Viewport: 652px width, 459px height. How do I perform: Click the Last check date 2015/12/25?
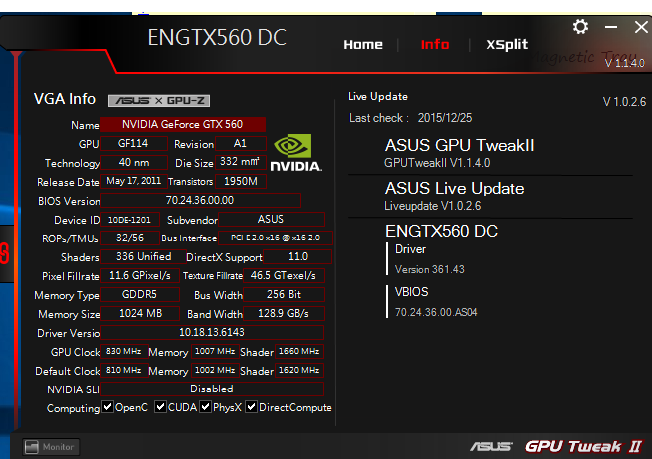(x=445, y=118)
